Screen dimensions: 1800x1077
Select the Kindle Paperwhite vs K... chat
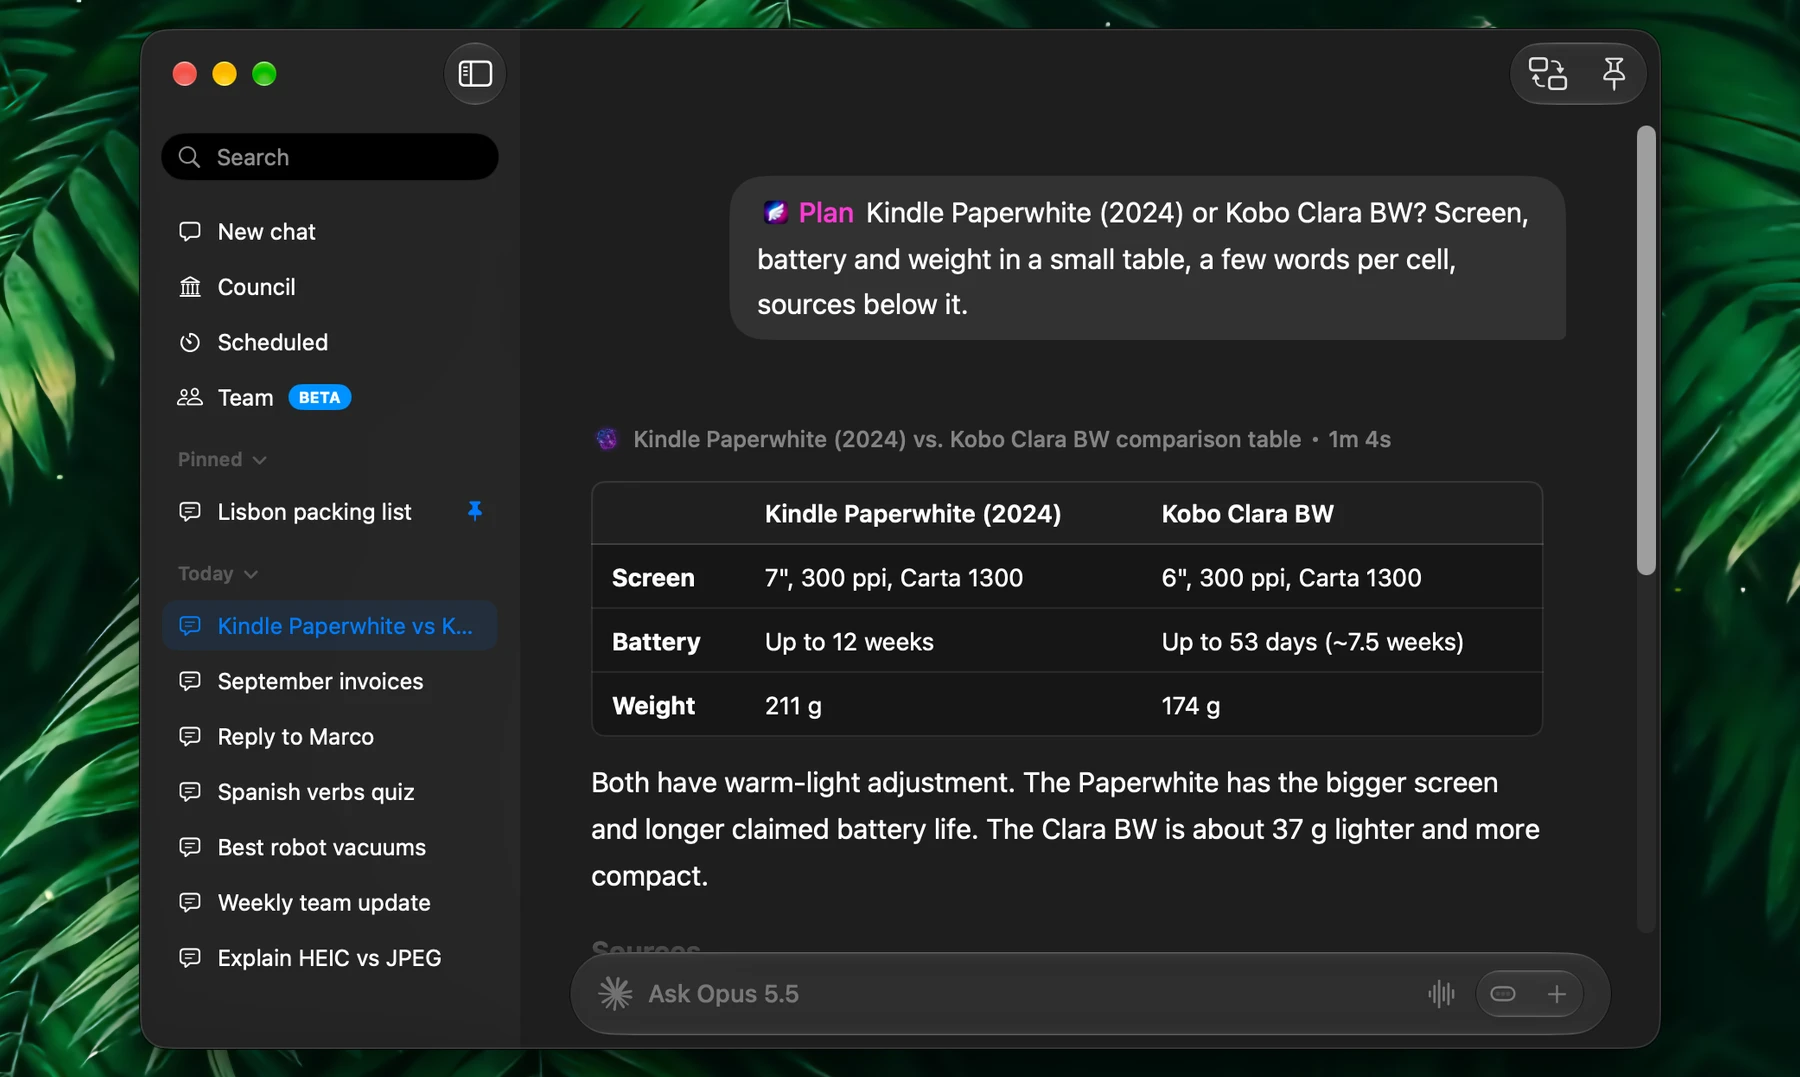[329, 626]
